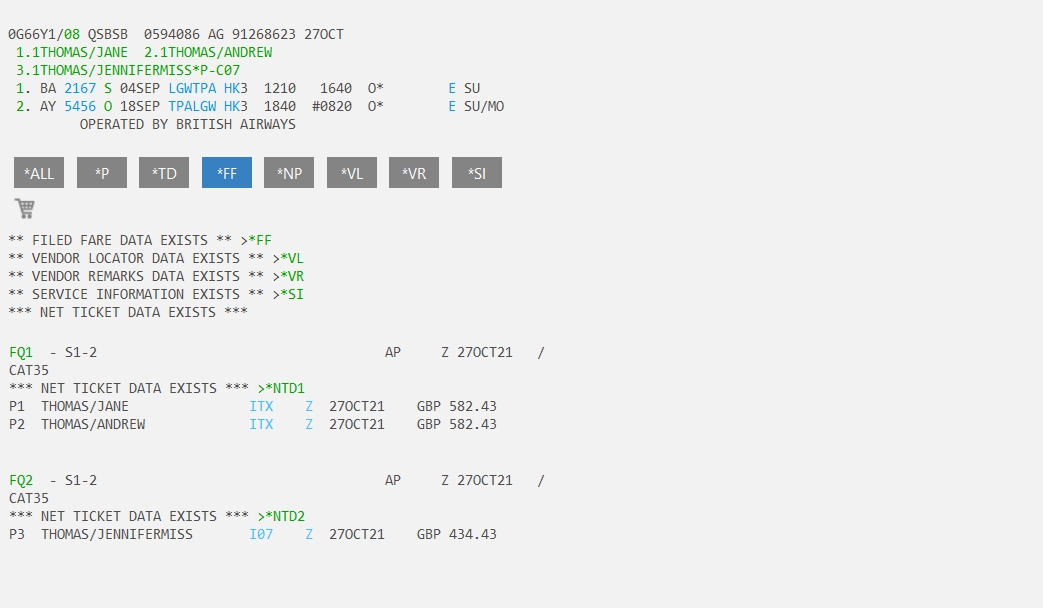Click the E indicator on the SU row
The width and height of the screenshot is (1043, 608).
452,88
